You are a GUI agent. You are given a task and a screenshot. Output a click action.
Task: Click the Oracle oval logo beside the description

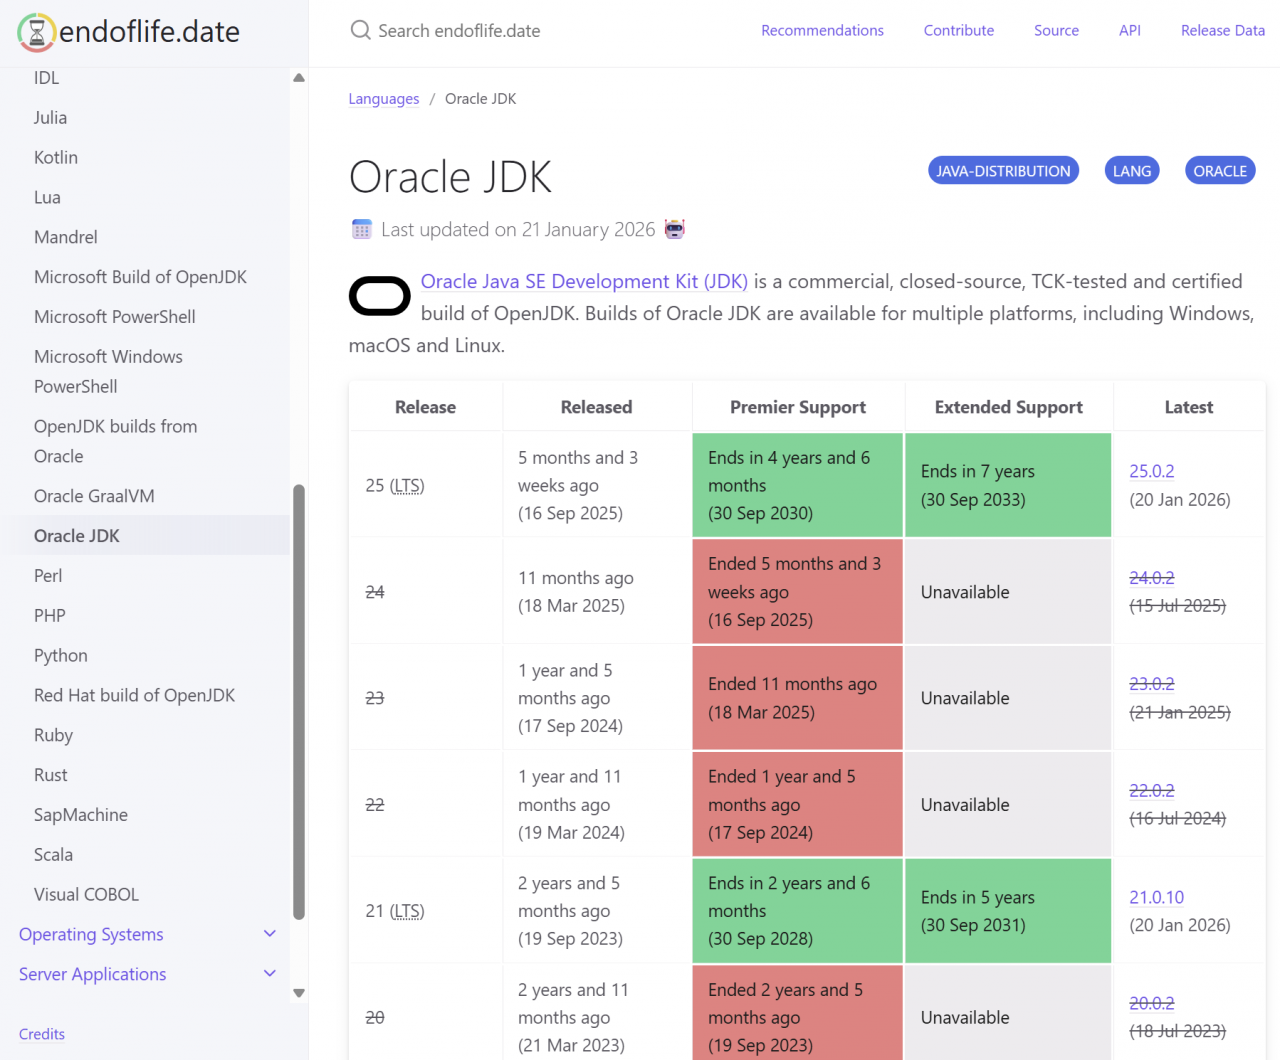pyautogui.click(x=379, y=296)
